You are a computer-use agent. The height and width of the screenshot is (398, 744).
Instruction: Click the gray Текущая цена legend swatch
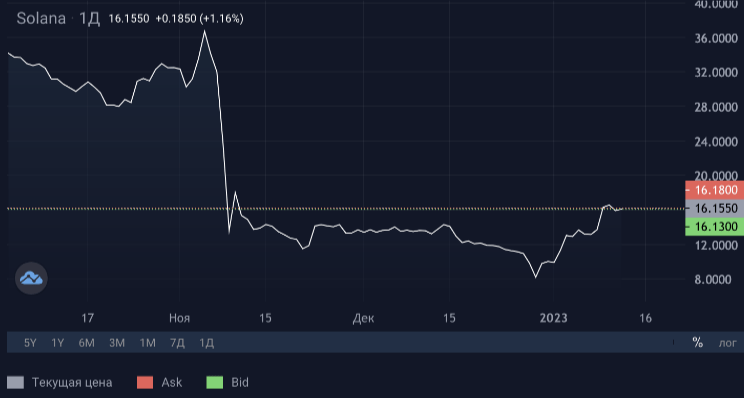click(x=15, y=382)
